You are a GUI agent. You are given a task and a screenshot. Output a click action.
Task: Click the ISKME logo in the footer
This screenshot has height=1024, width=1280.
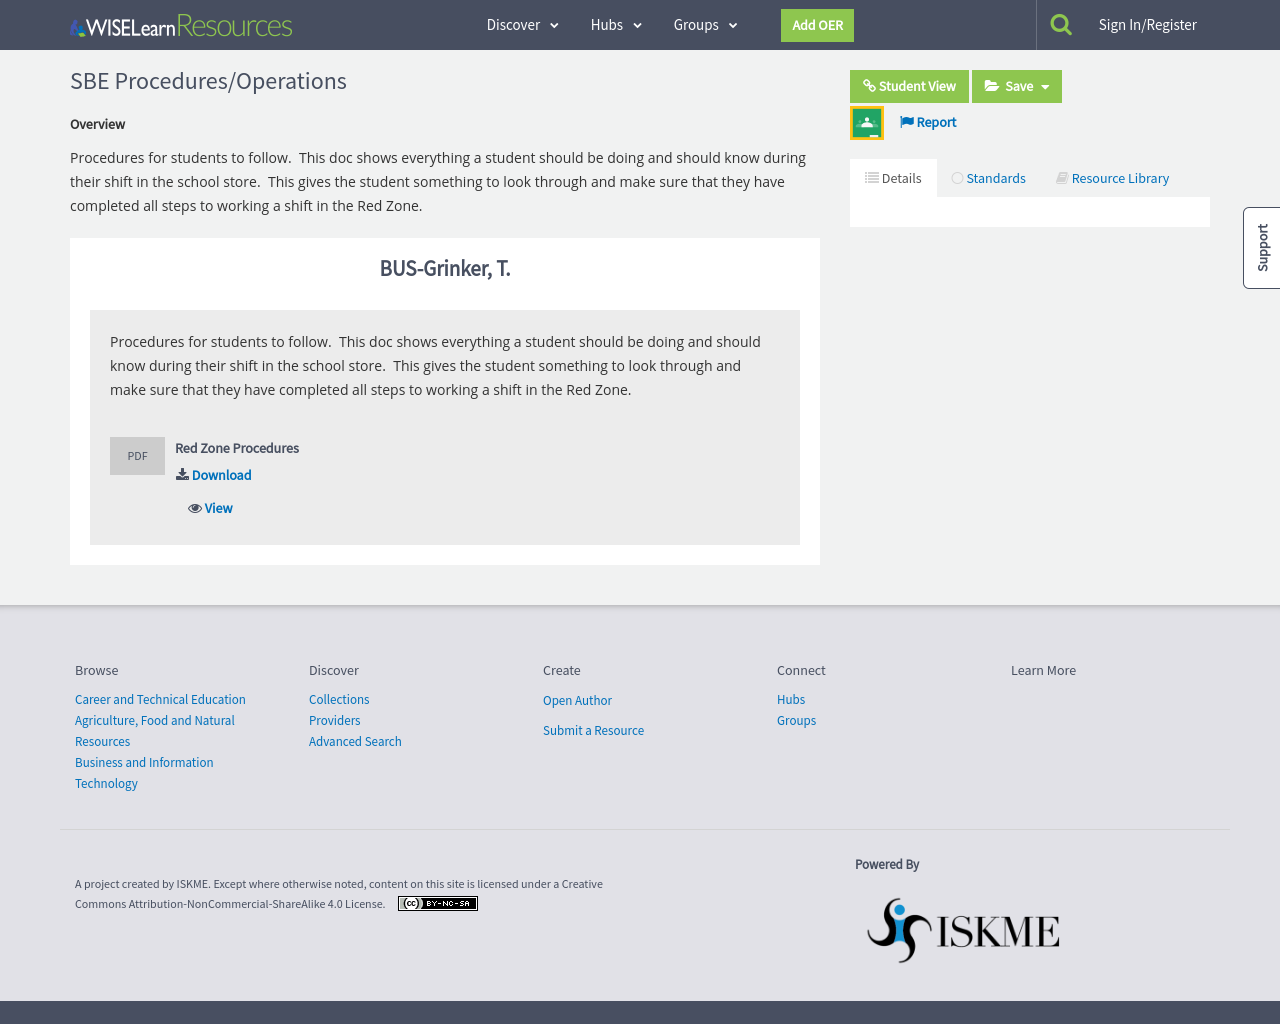click(962, 928)
